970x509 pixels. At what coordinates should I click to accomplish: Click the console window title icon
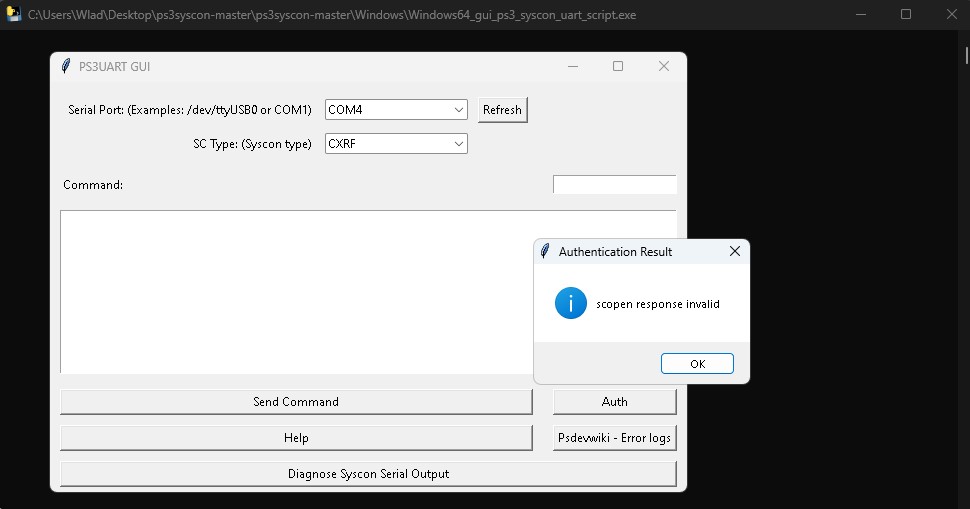coord(14,14)
